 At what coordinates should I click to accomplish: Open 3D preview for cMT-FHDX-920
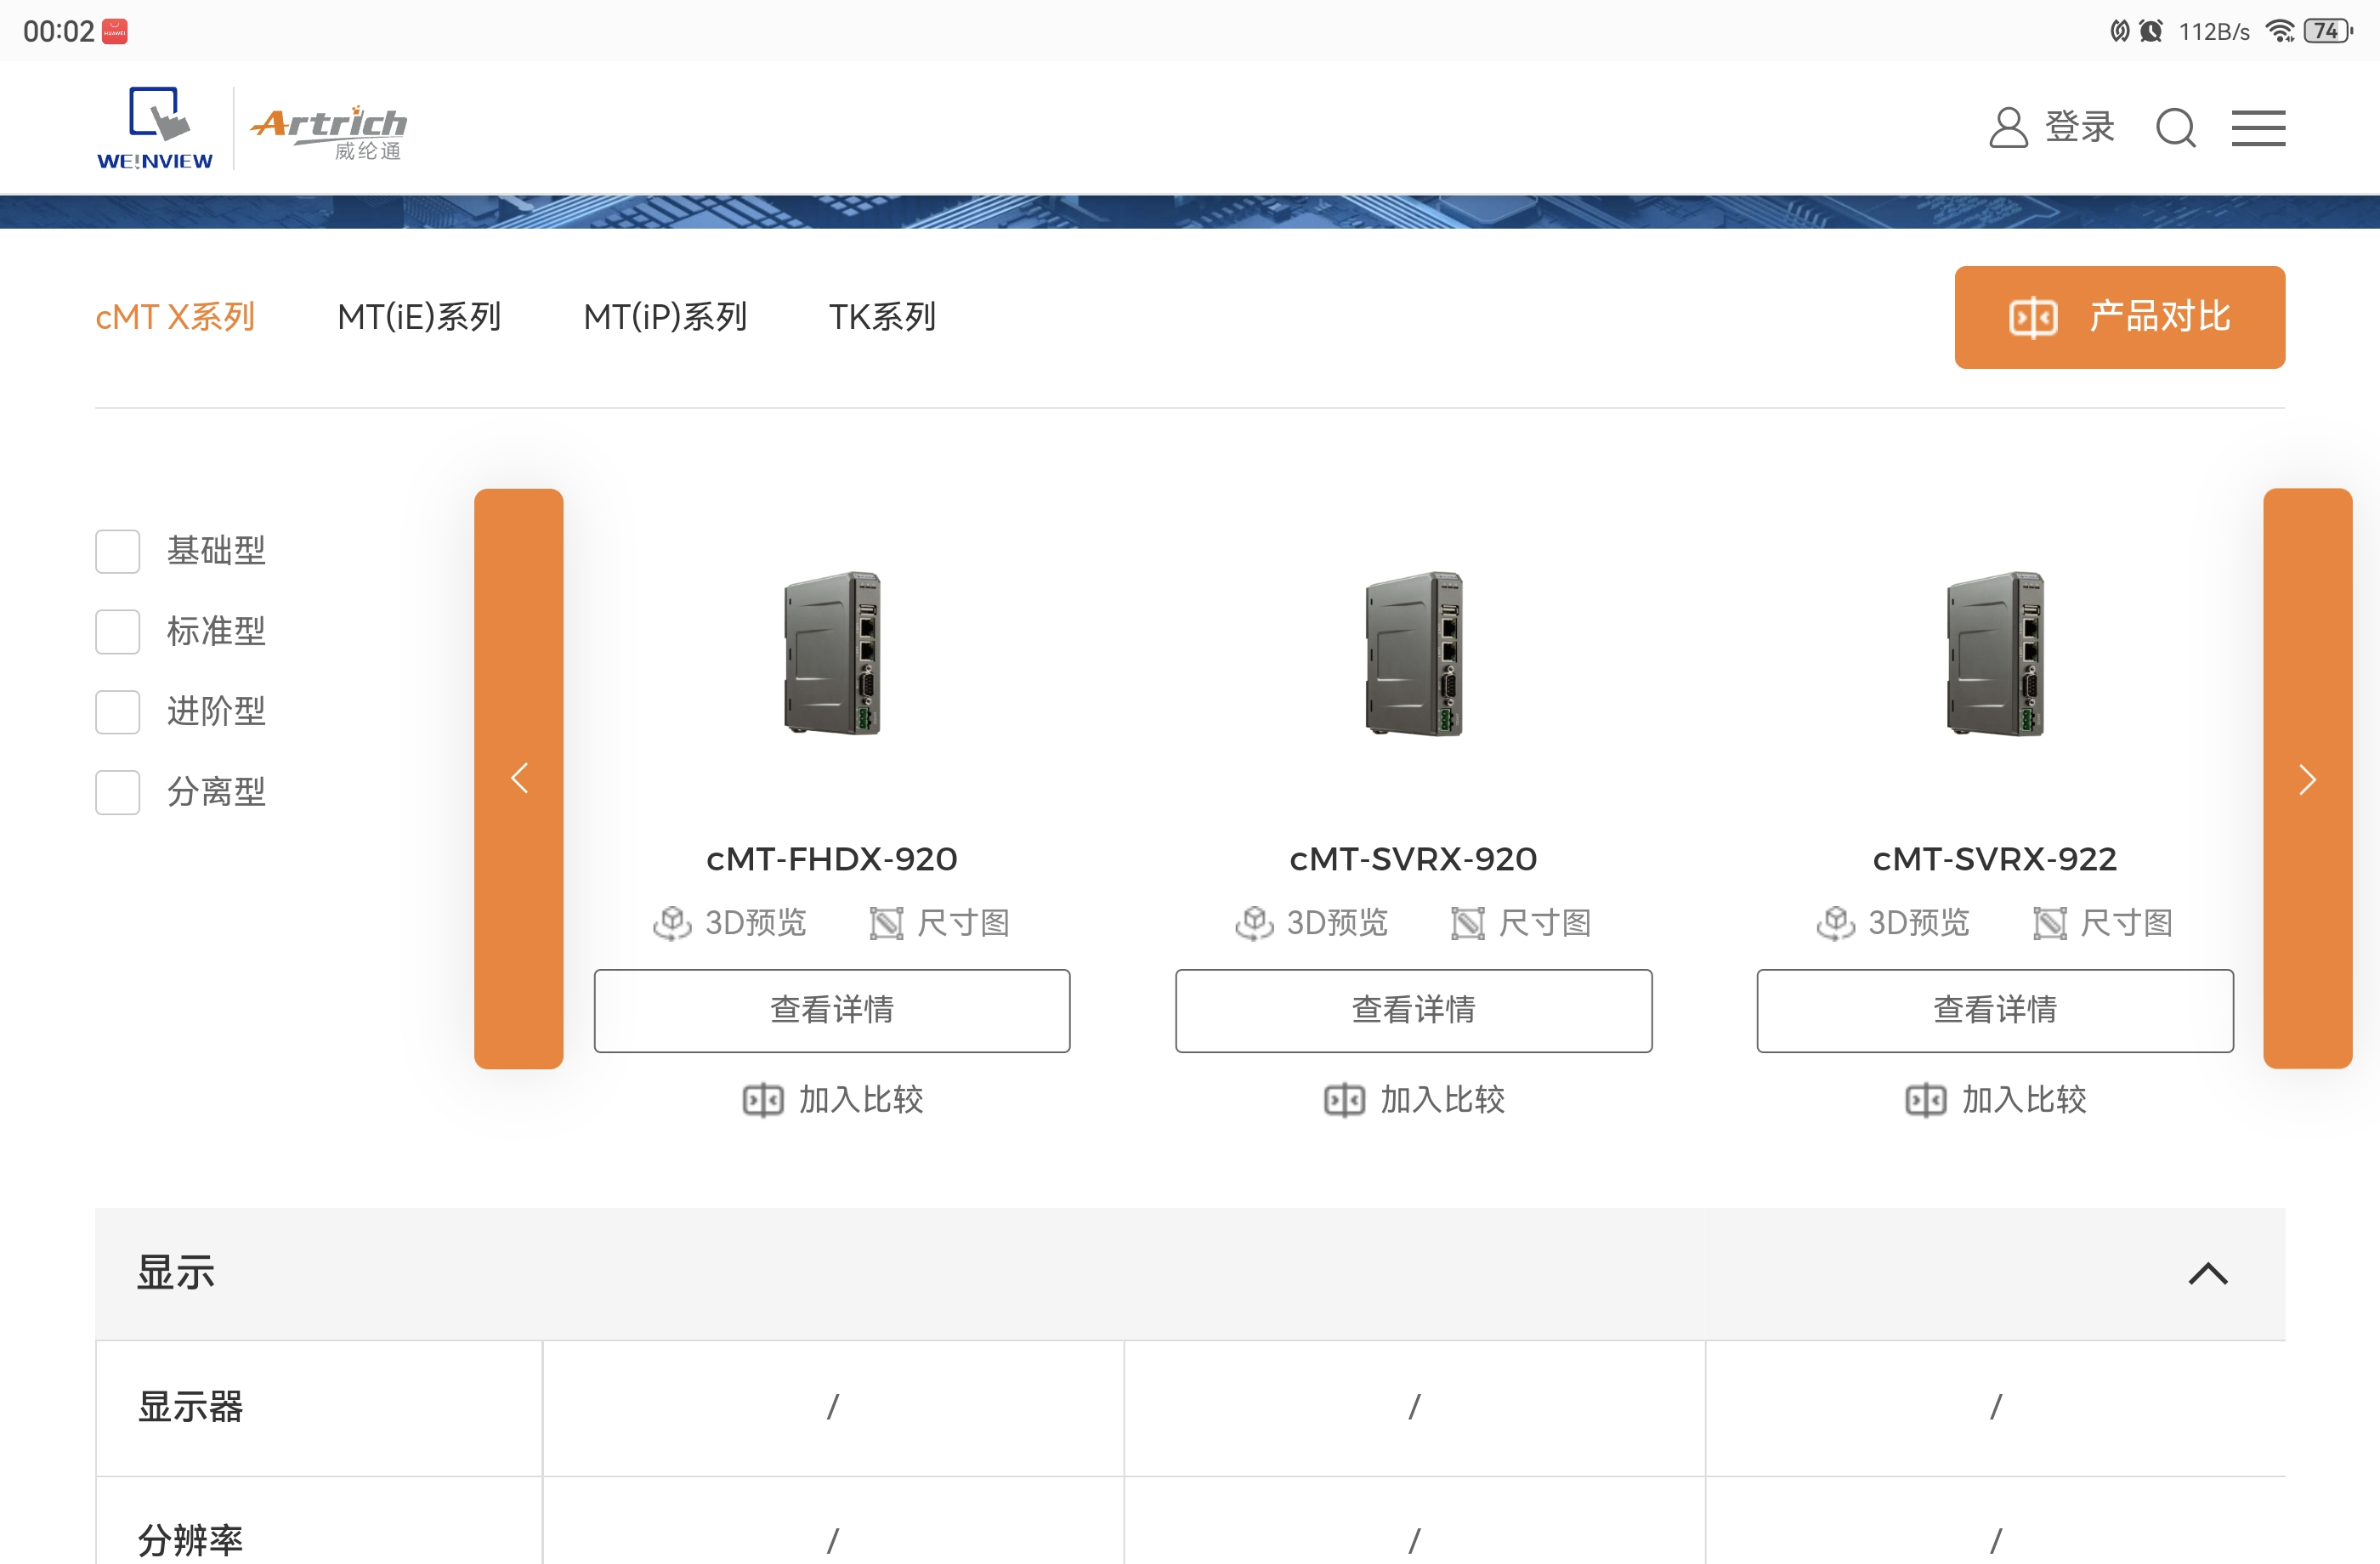point(731,922)
